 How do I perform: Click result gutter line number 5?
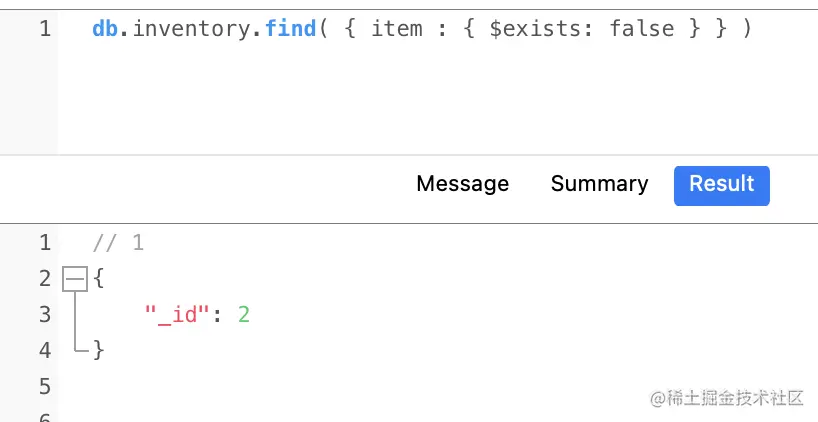point(44,386)
